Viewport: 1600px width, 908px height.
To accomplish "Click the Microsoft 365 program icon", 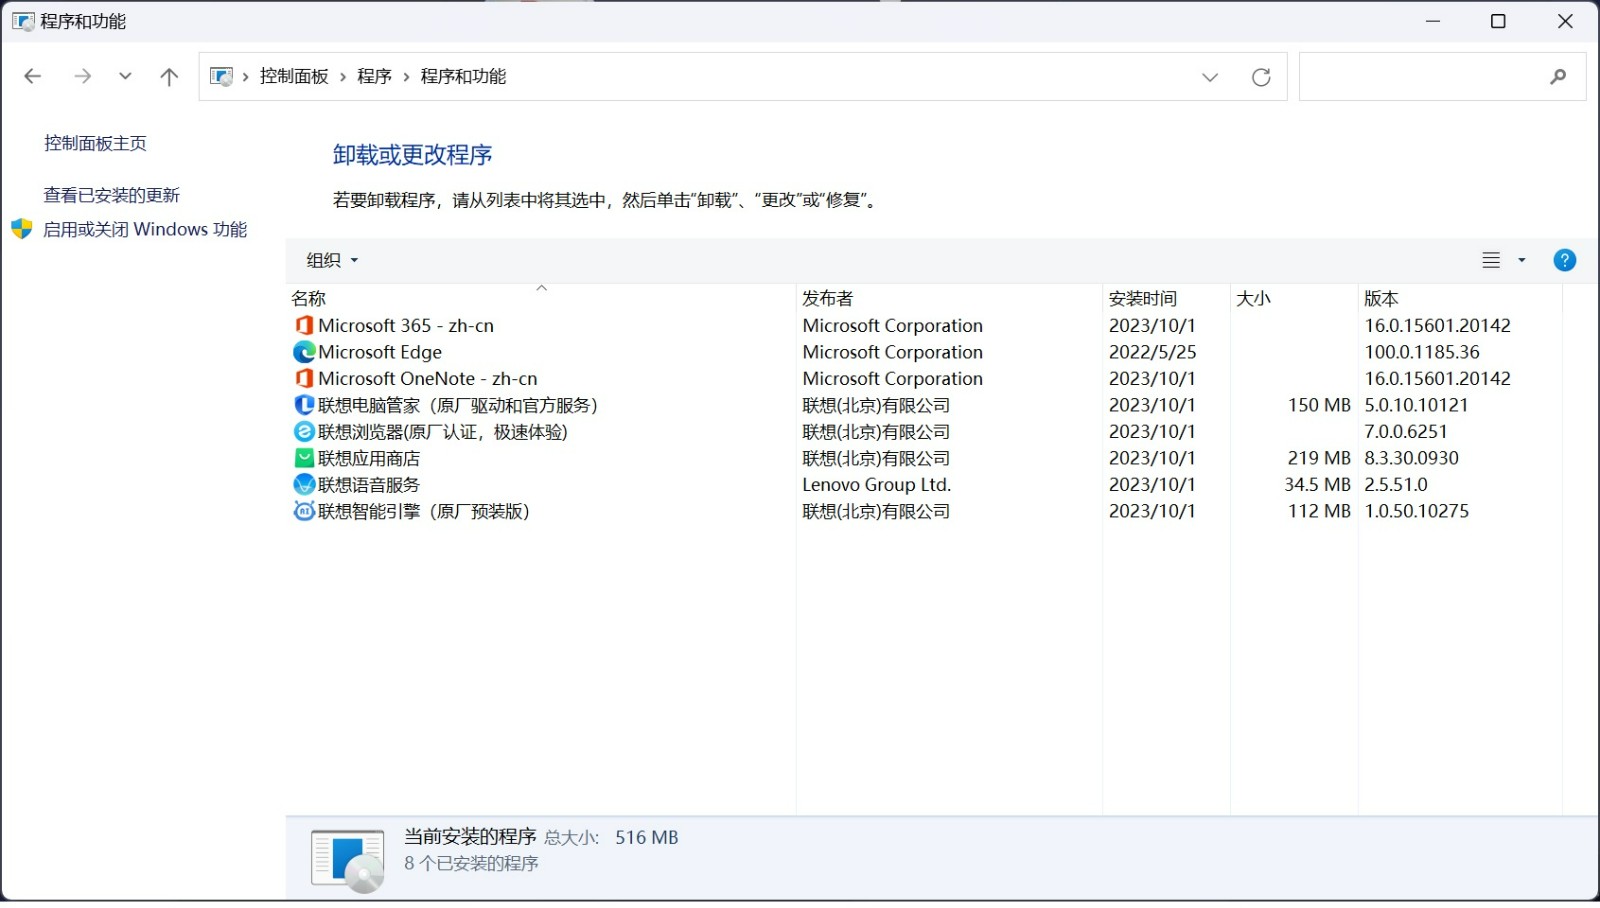I will click(304, 326).
